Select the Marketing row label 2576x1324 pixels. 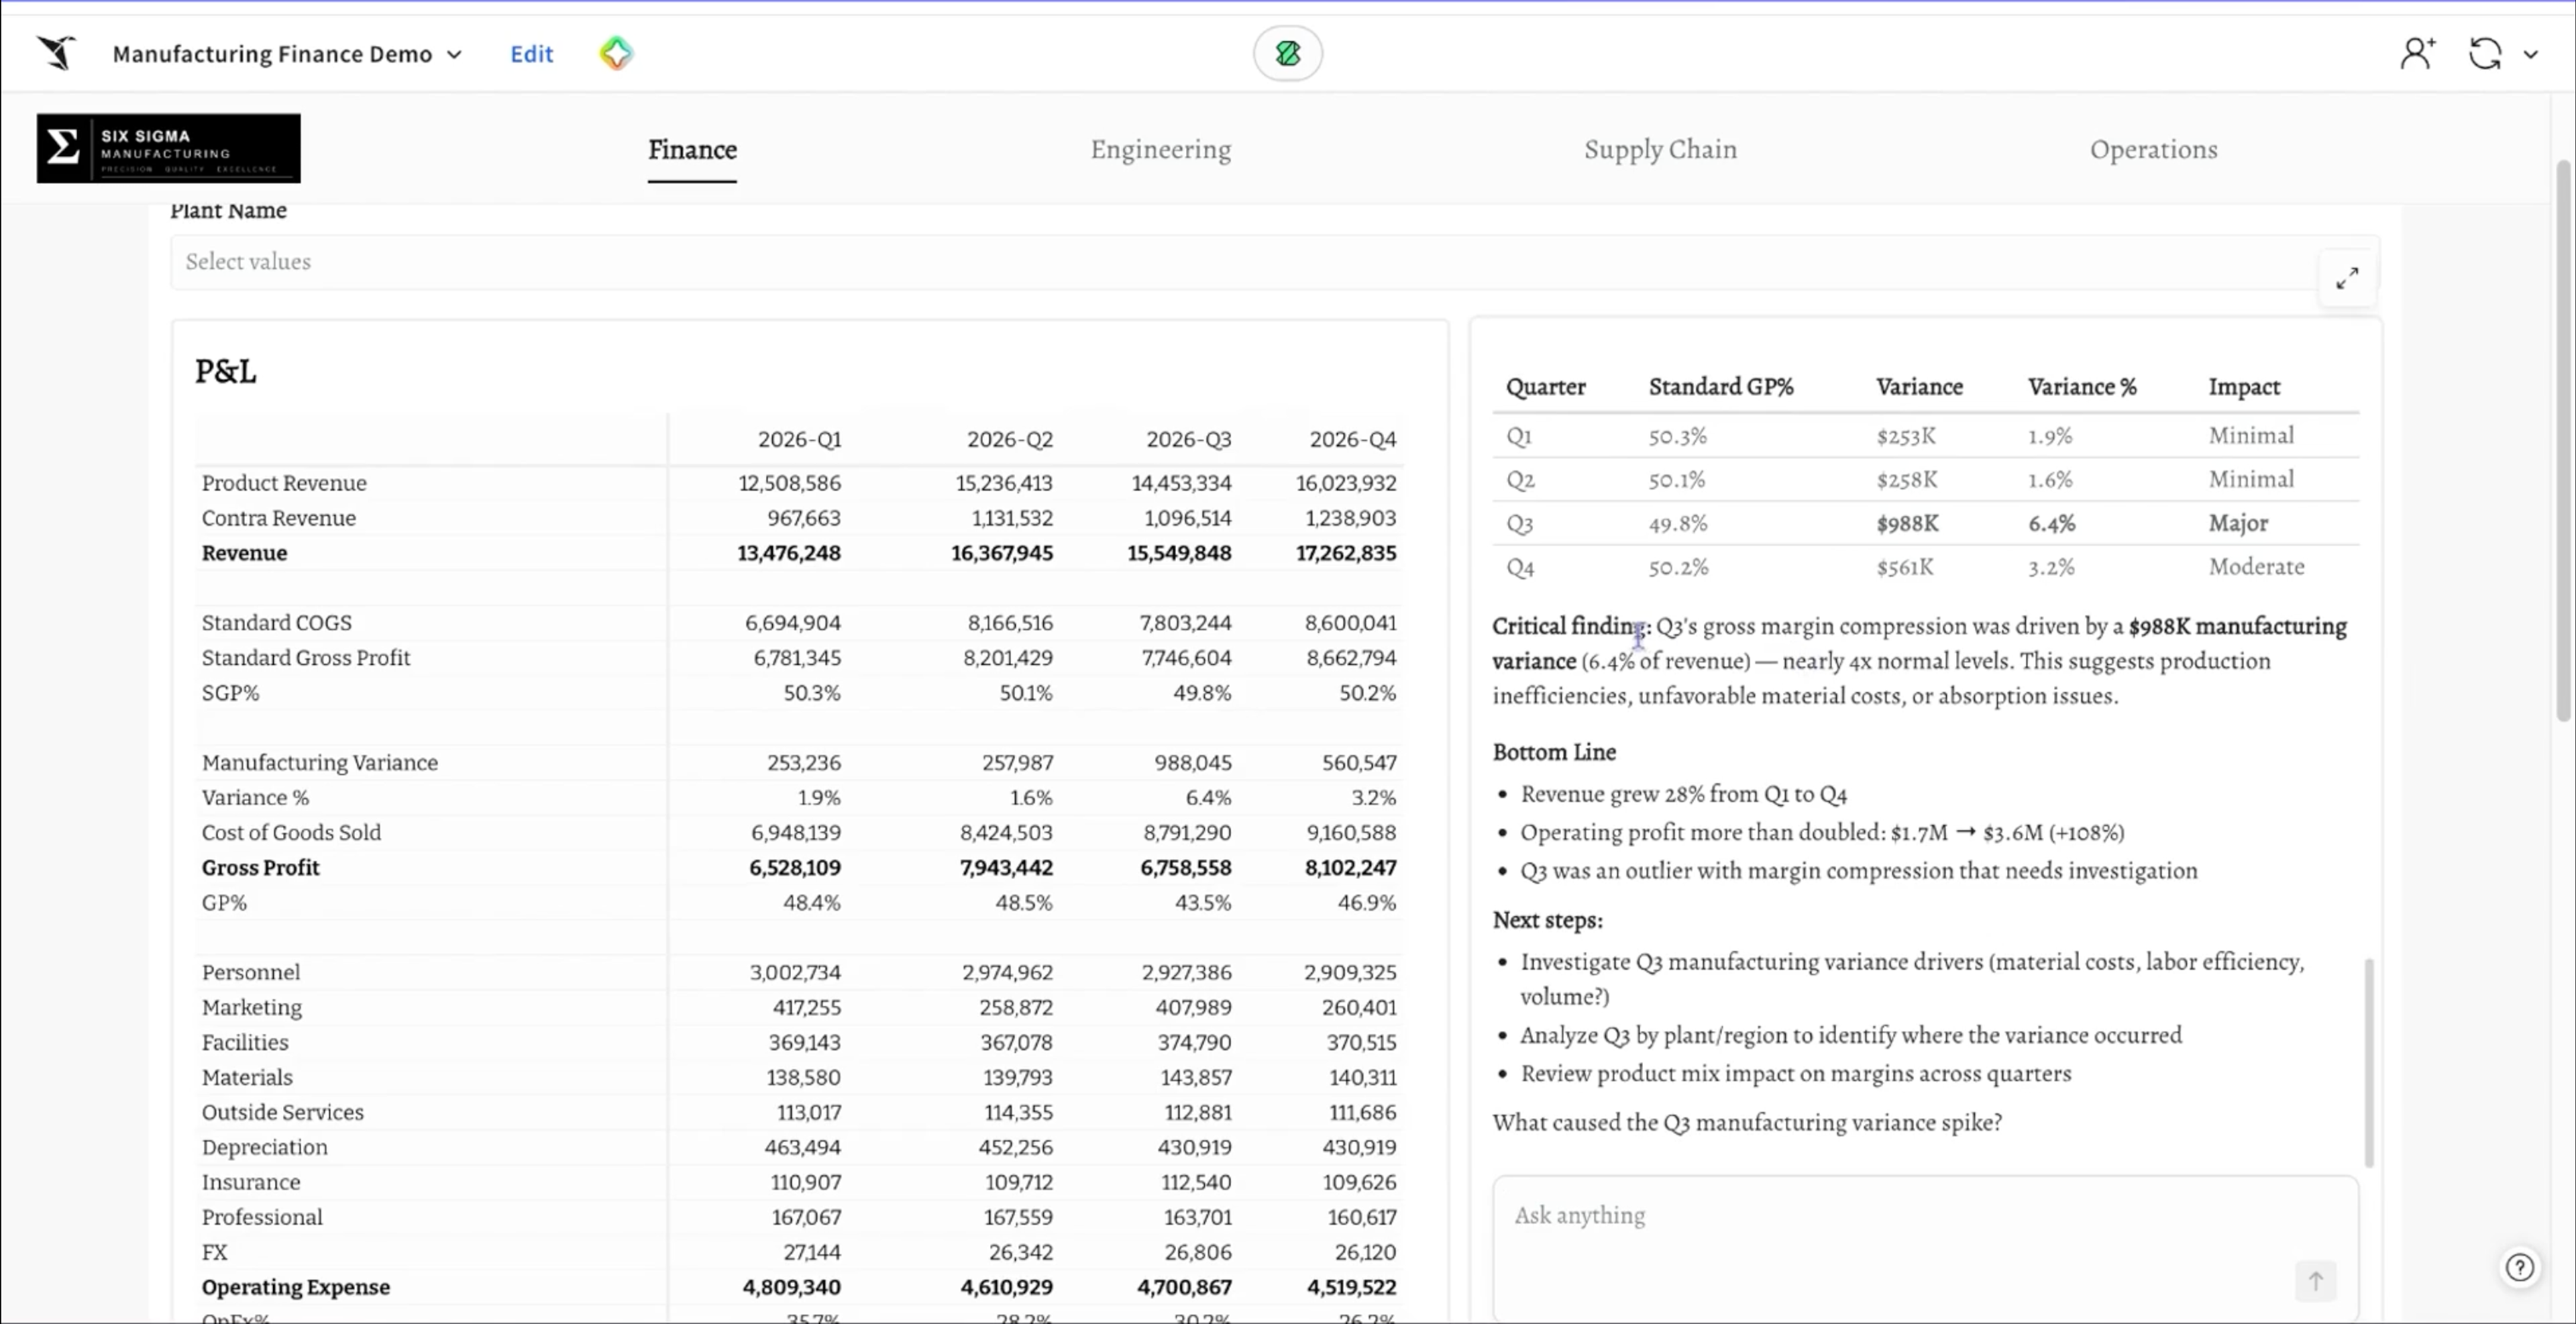pyautogui.click(x=251, y=1008)
